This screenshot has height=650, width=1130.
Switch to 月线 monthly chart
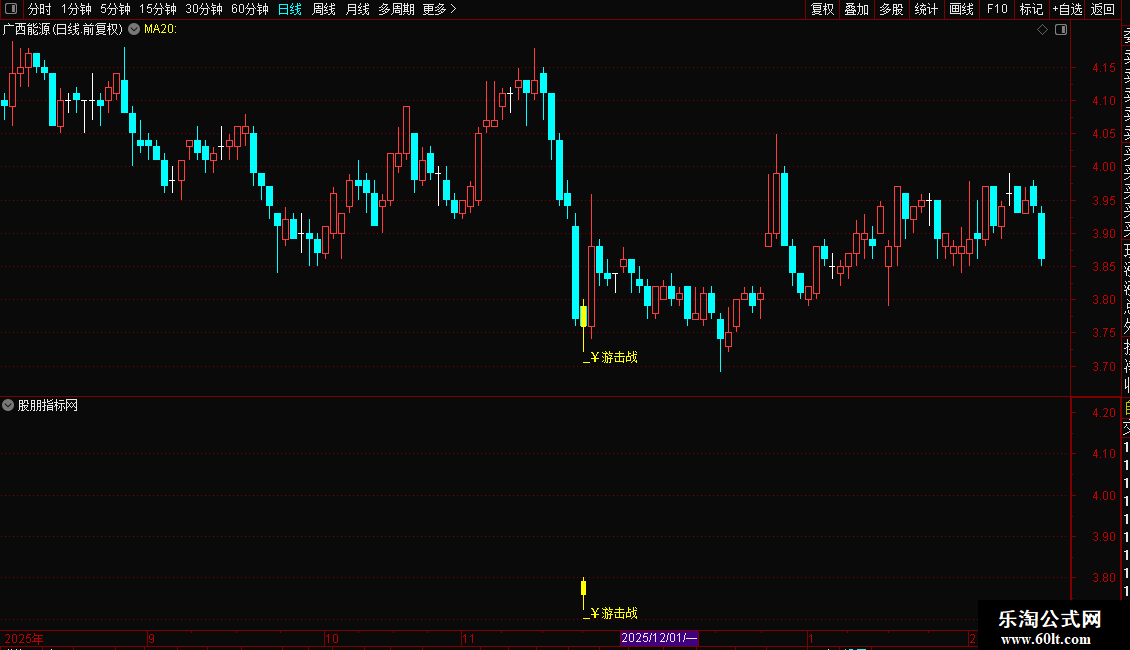tap(357, 9)
